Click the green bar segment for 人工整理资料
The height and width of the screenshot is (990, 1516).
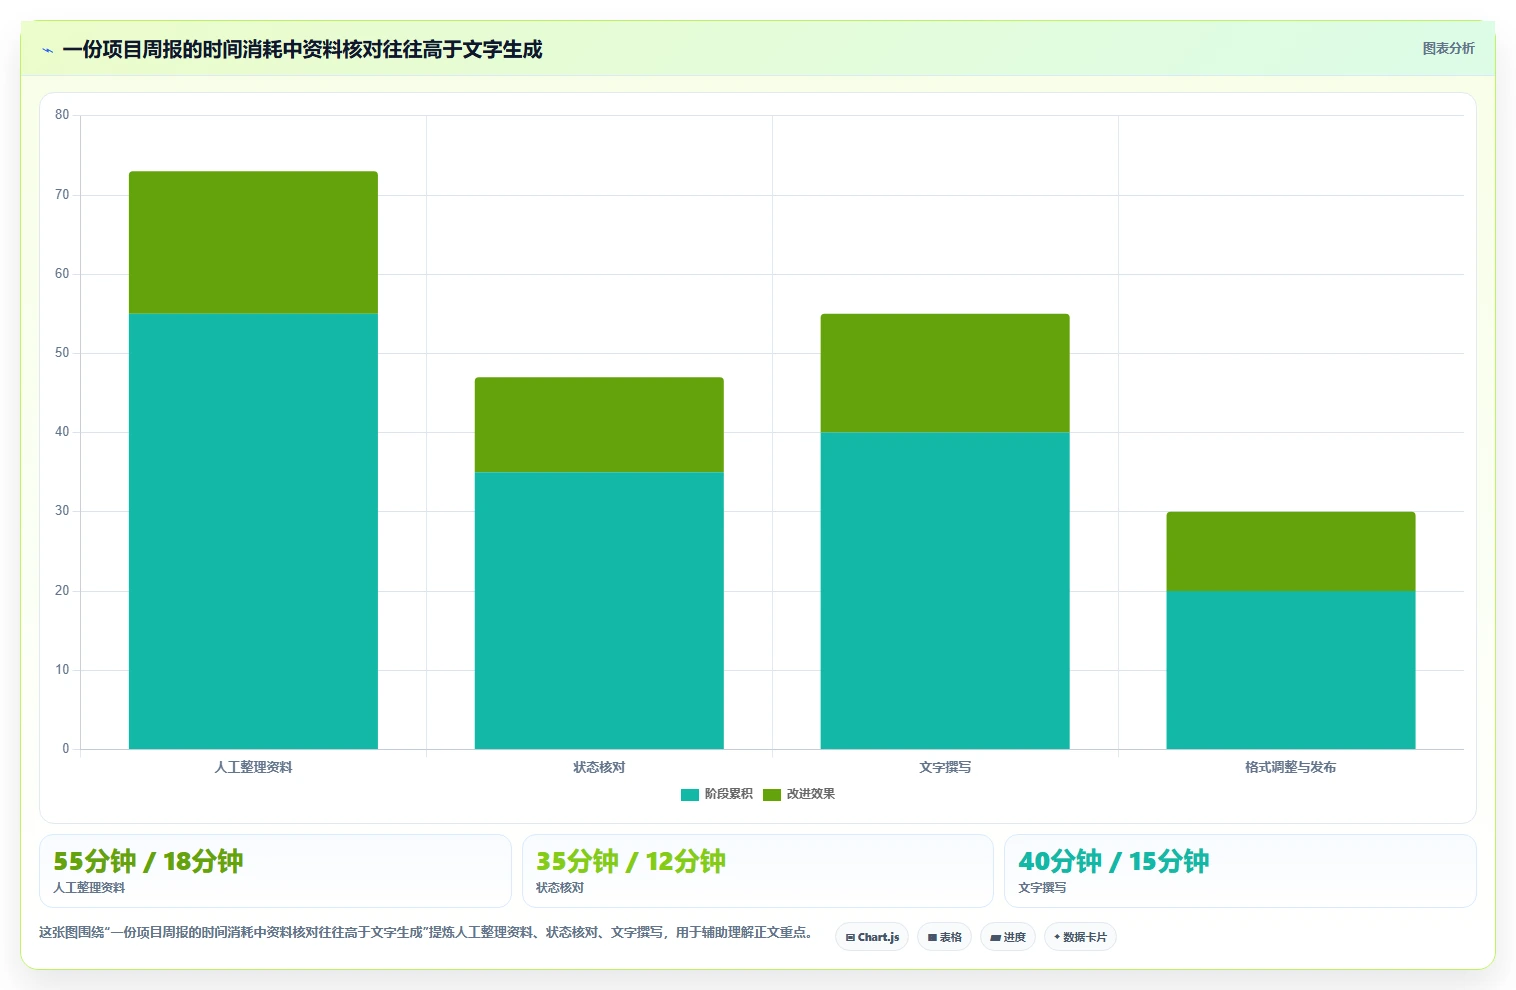coord(253,243)
